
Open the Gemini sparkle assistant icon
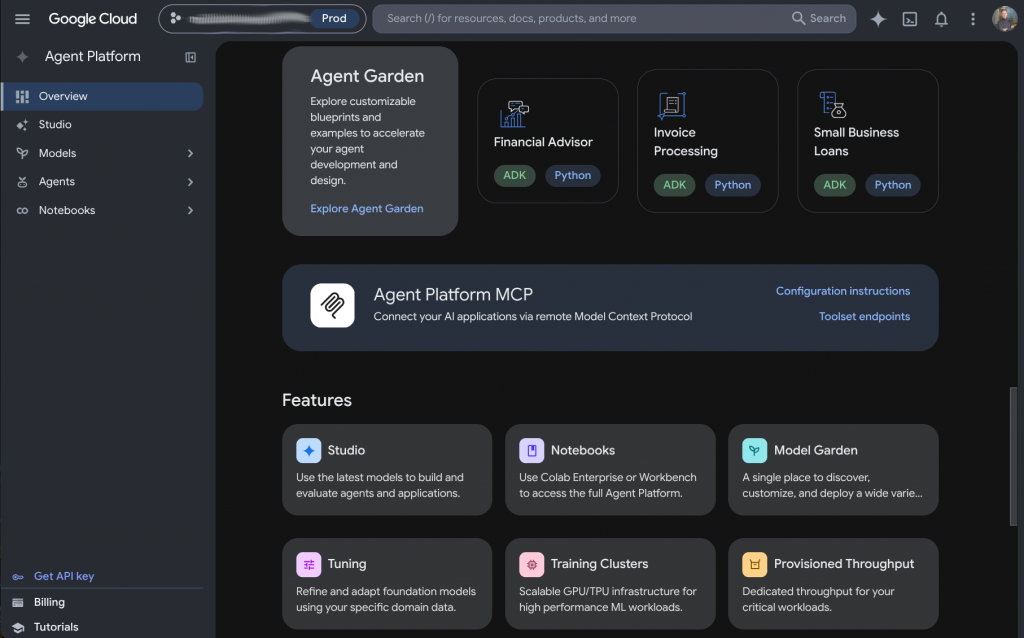click(x=878, y=19)
